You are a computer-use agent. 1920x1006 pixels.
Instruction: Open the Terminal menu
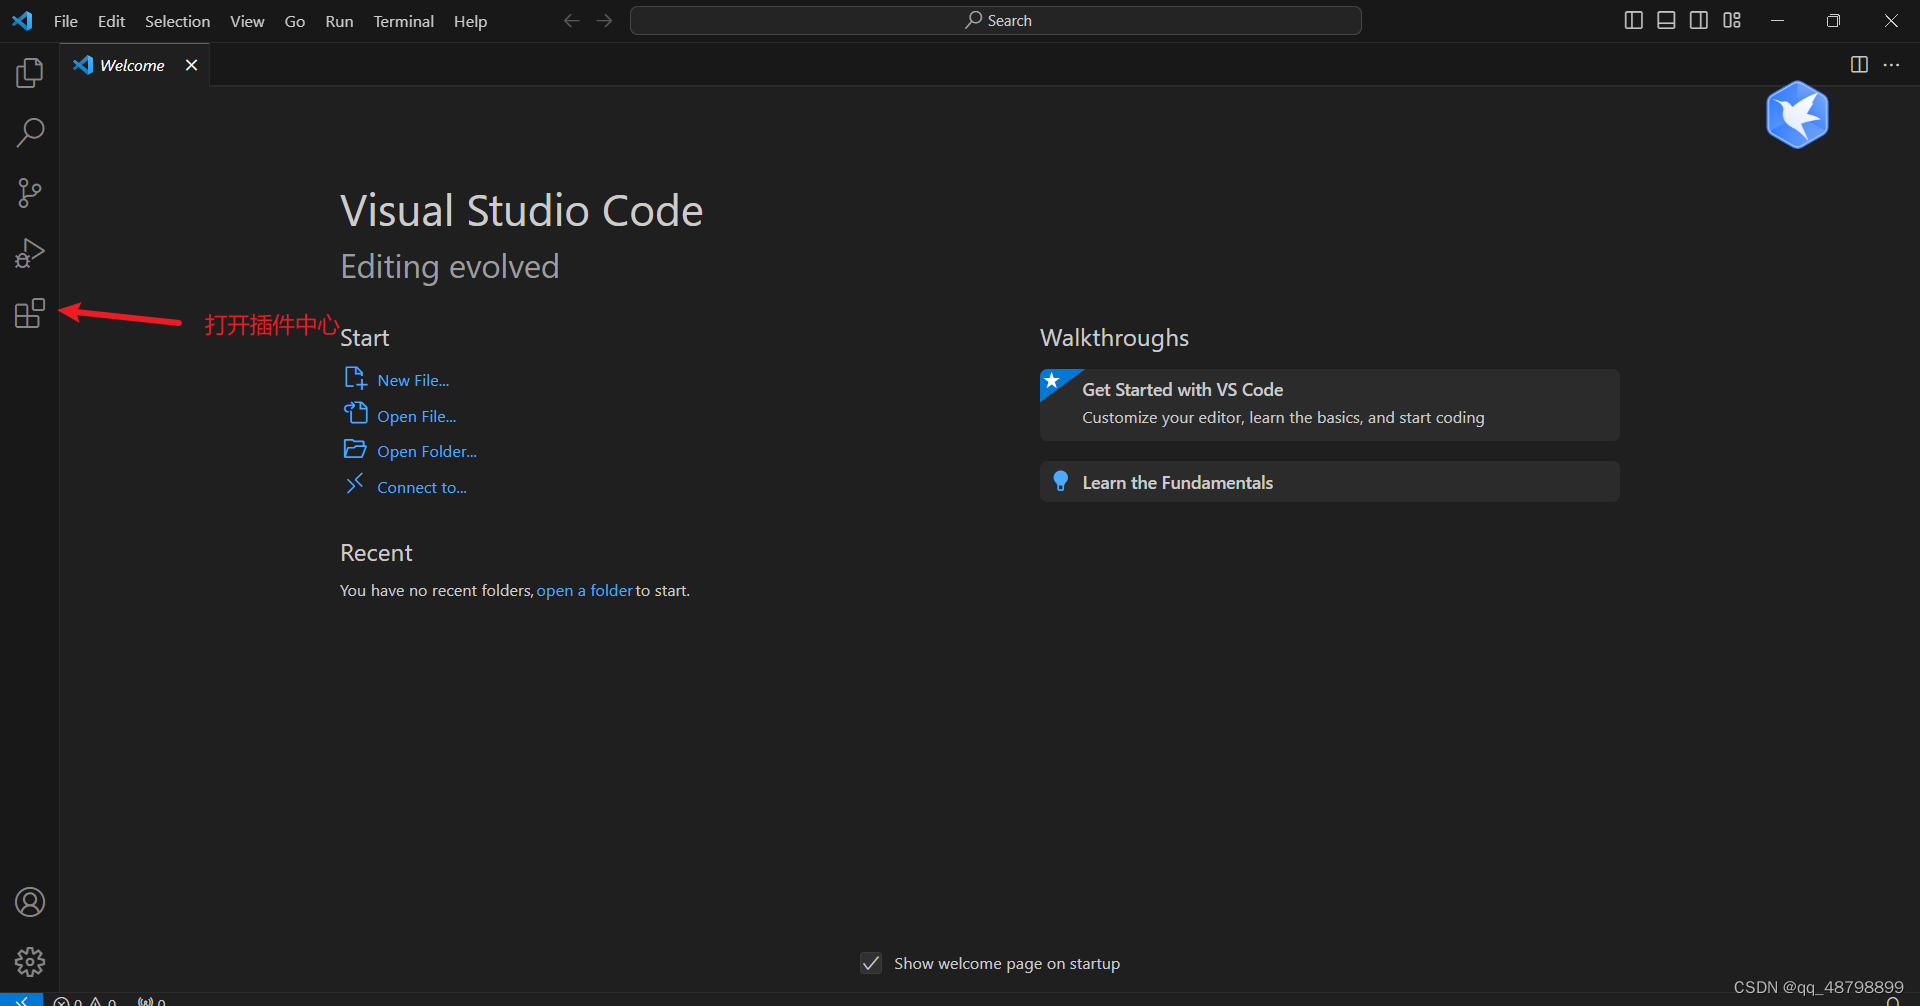pos(403,20)
